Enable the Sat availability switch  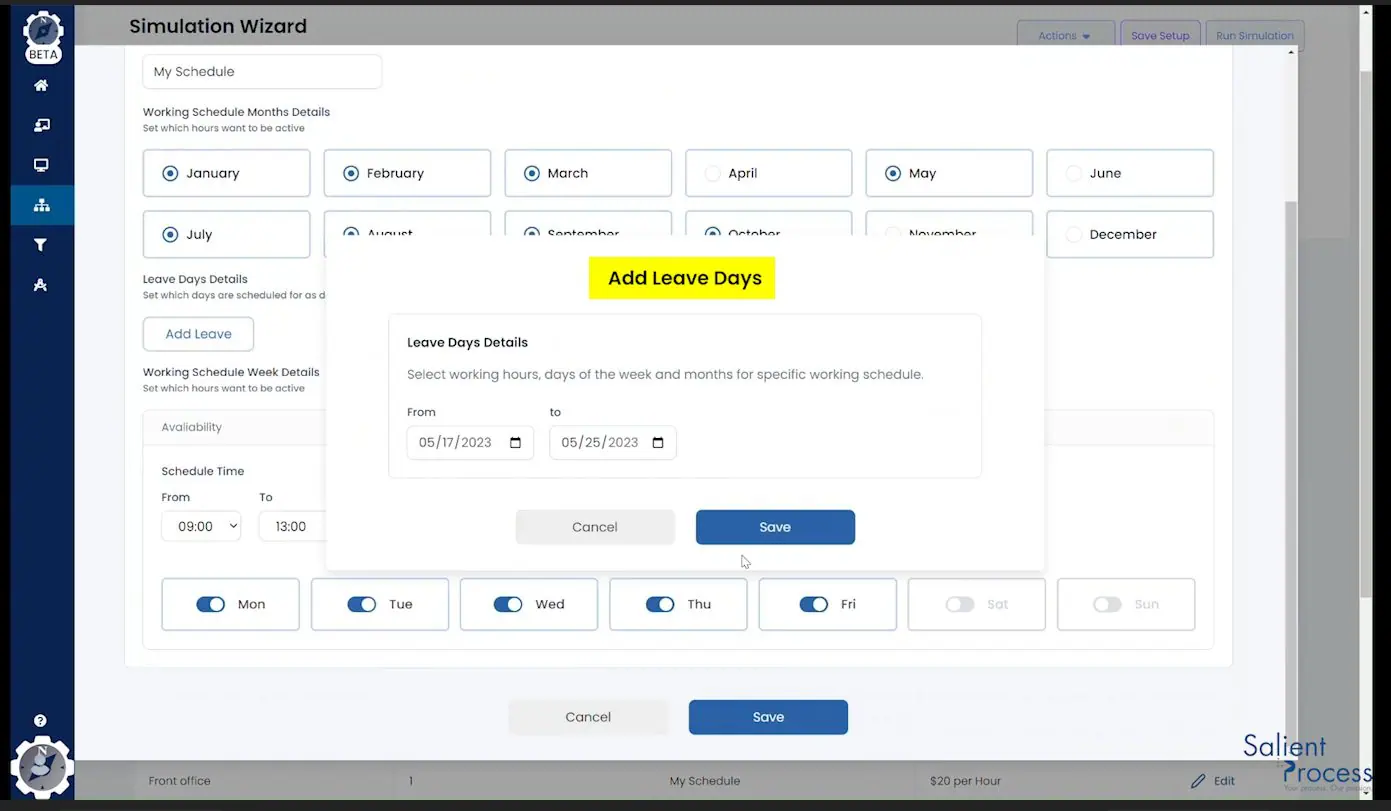point(960,604)
